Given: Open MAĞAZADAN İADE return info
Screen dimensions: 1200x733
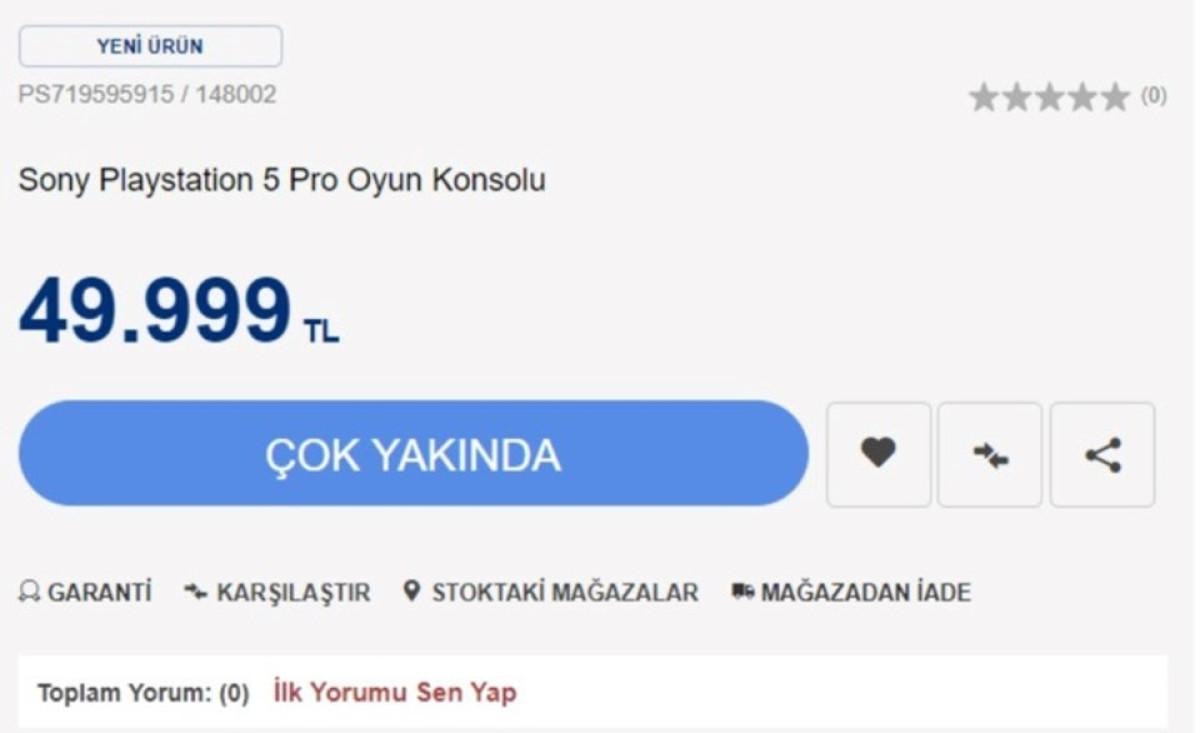Looking at the screenshot, I should click(x=851, y=592).
